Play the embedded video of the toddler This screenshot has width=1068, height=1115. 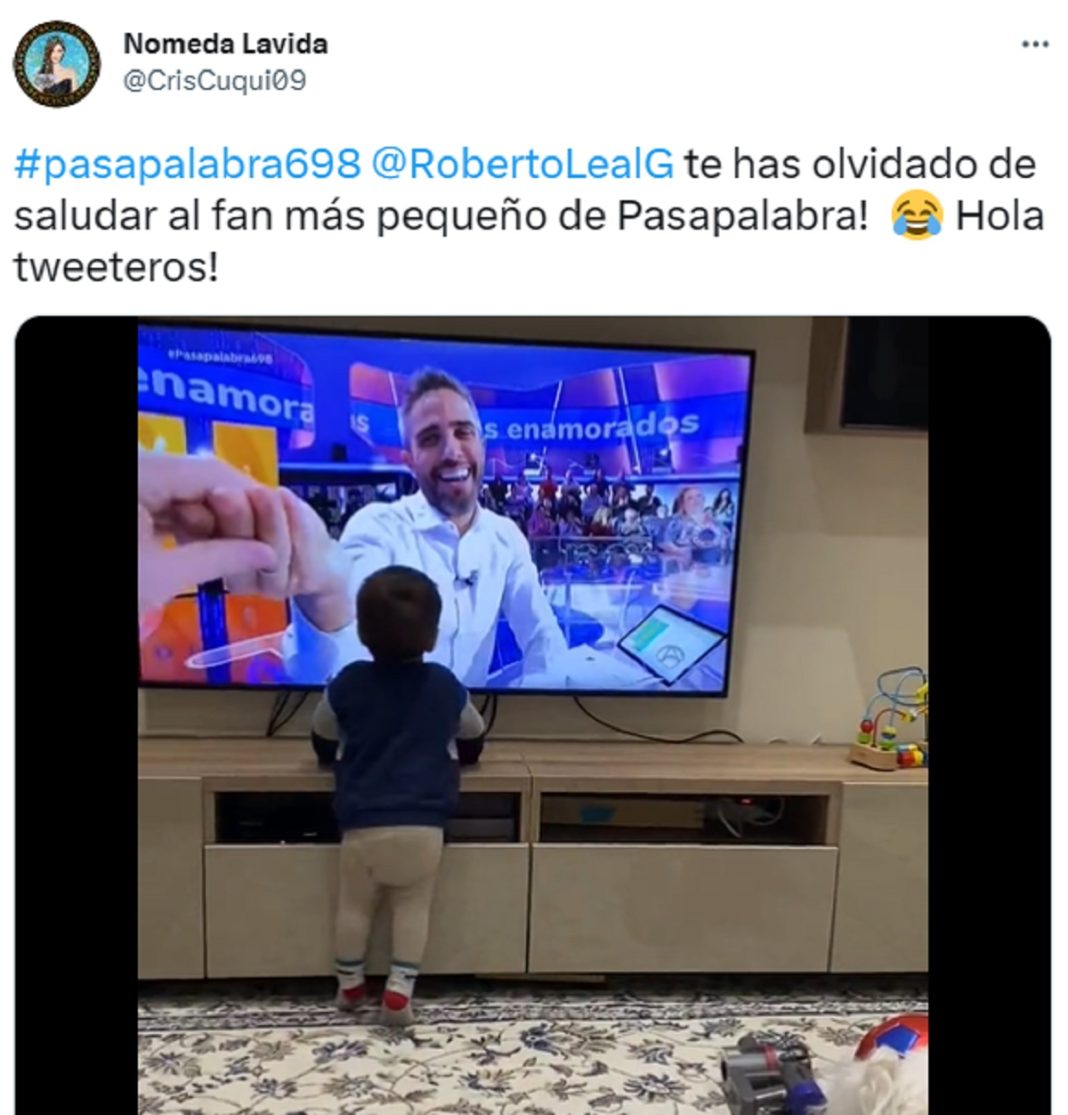click(533, 715)
